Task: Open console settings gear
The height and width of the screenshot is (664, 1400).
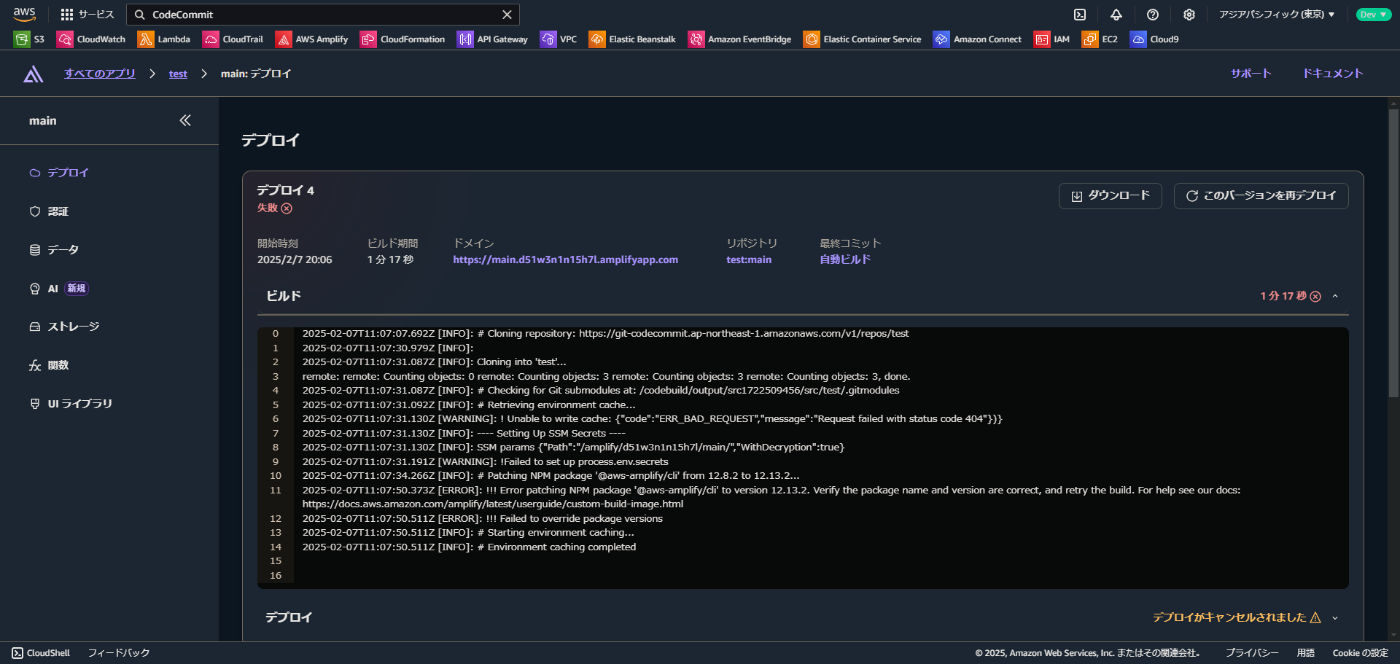Action: [x=1189, y=15]
